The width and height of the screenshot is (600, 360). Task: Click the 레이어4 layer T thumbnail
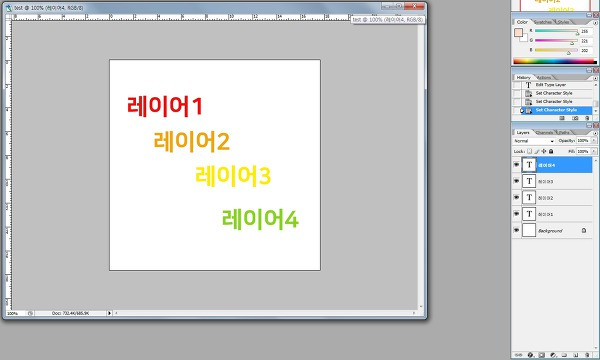pos(529,165)
